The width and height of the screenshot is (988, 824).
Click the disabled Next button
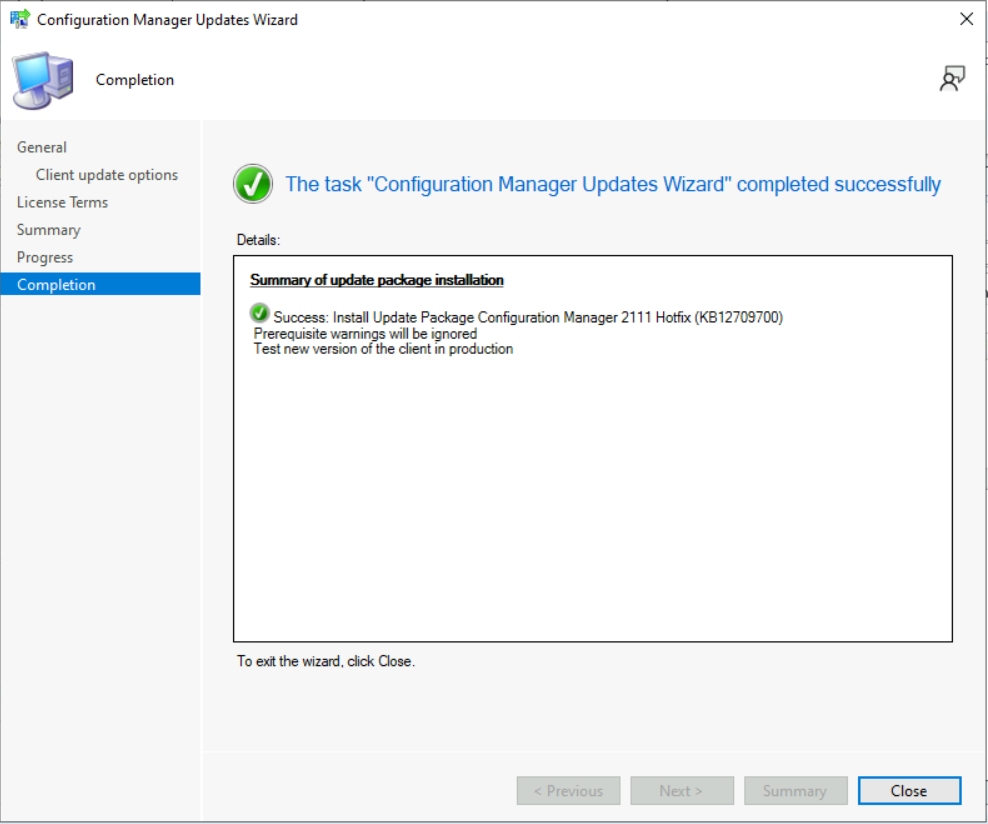pos(682,791)
